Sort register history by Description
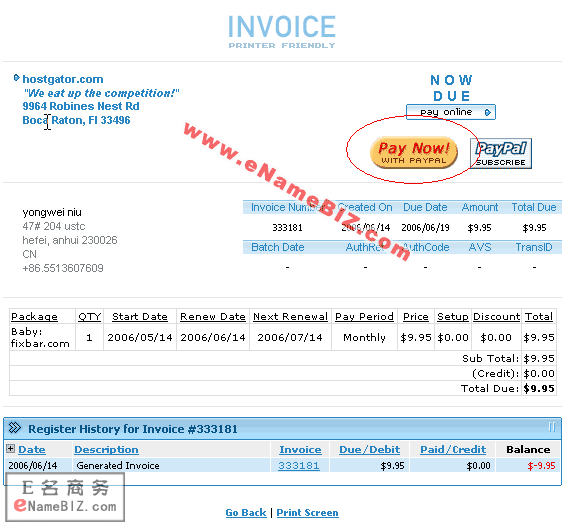 (106, 449)
